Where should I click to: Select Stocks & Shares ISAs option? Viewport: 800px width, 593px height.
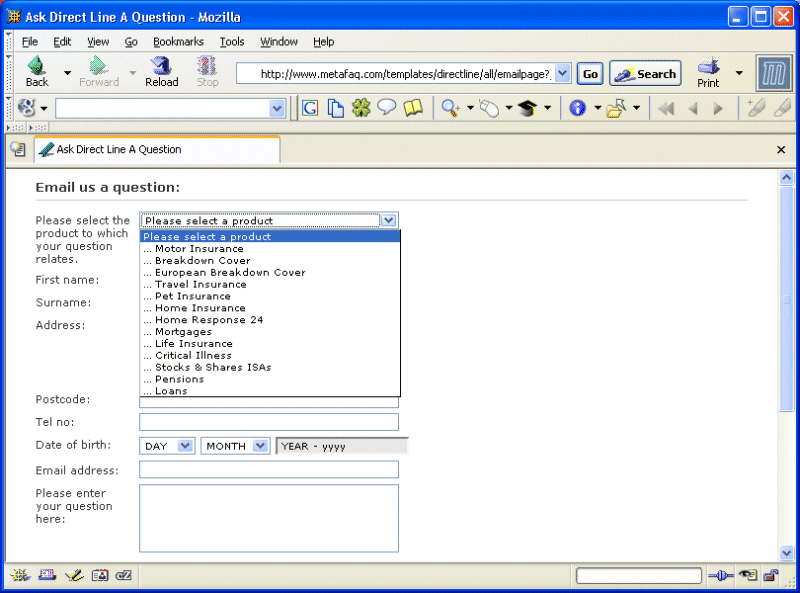270,367
